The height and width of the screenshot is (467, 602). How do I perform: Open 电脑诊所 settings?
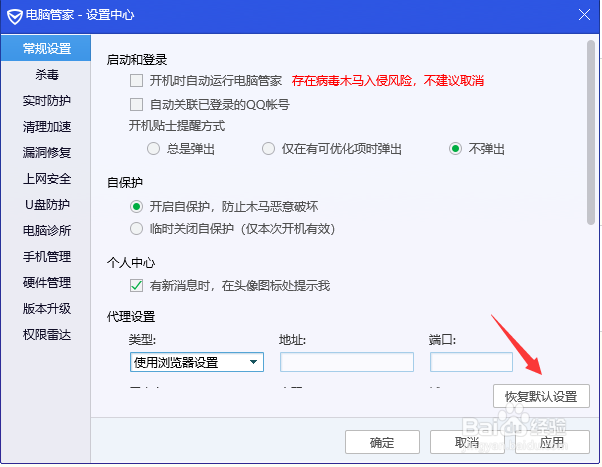click(46, 231)
